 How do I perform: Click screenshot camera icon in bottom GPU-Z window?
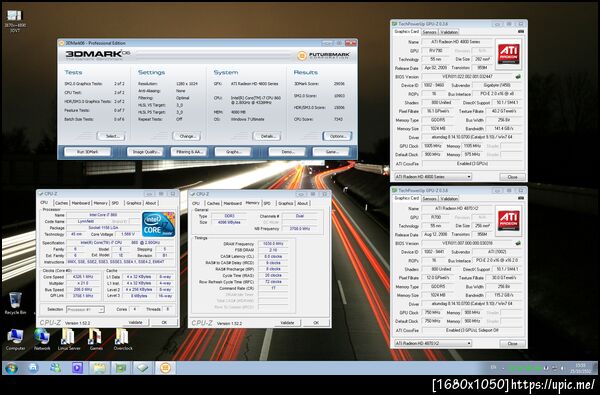click(x=520, y=198)
